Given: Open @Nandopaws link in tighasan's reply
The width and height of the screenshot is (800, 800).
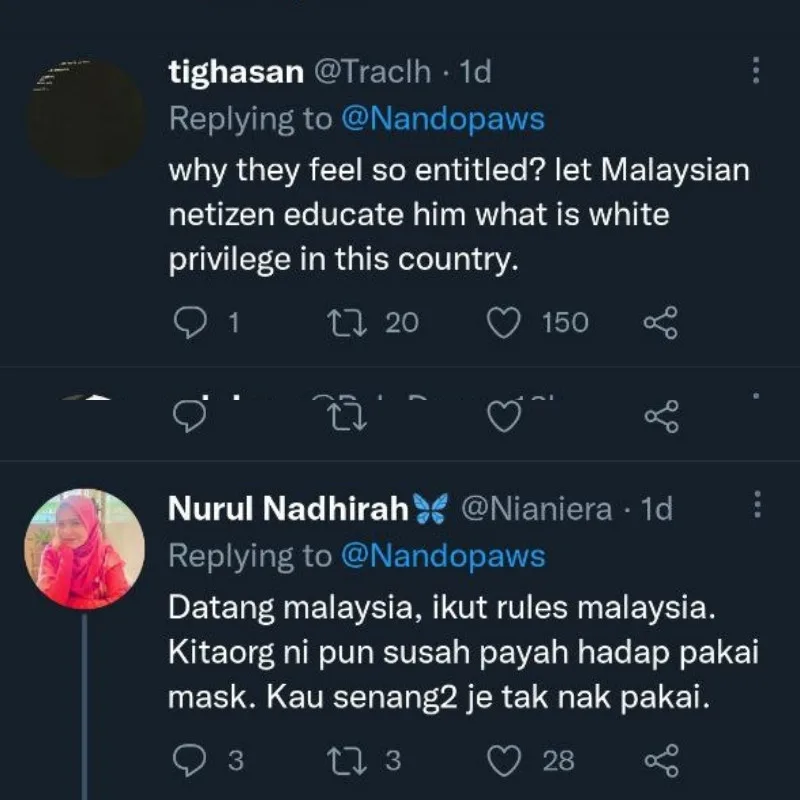Looking at the screenshot, I should coord(442,119).
